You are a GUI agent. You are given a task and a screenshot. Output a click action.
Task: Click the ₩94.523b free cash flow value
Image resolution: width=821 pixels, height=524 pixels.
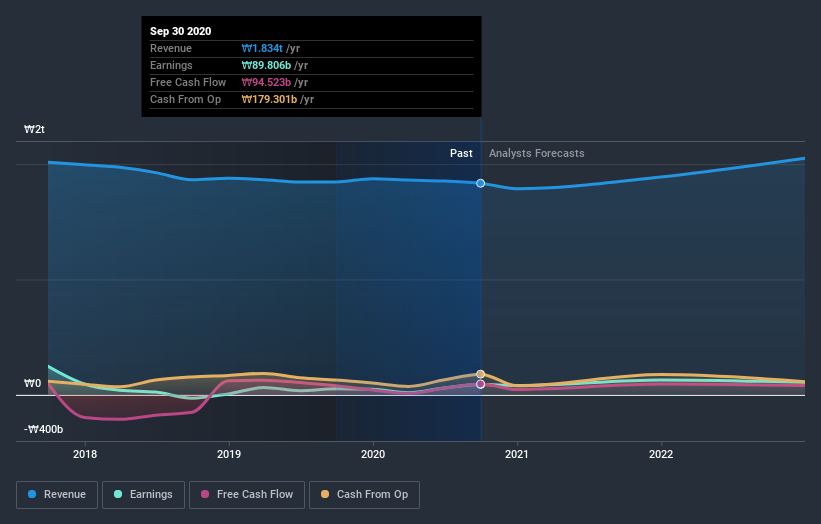pyautogui.click(x=266, y=82)
